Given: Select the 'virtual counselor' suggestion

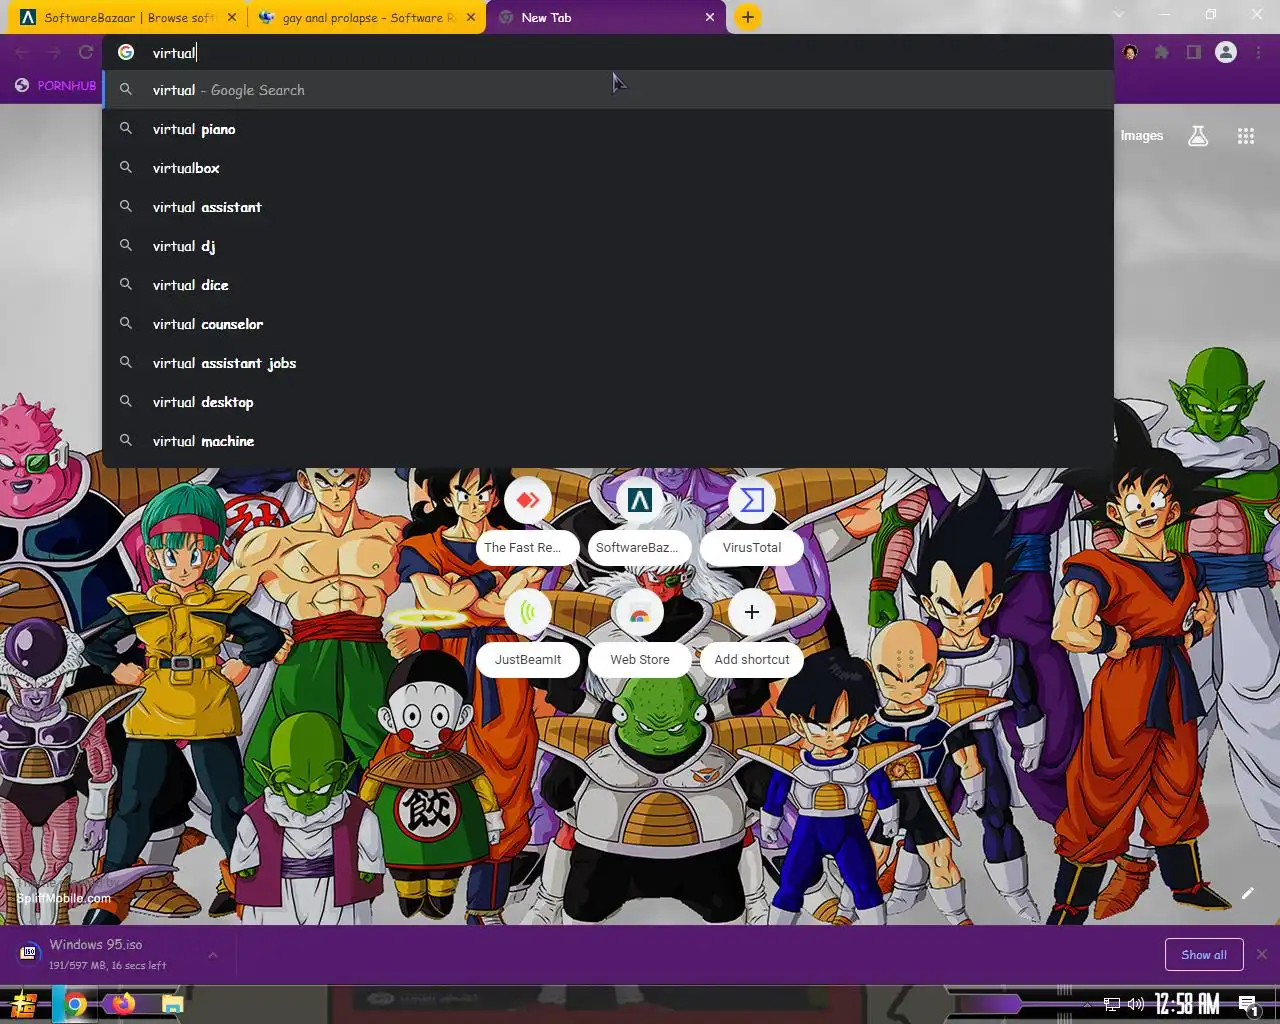Looking at the screenshot, I should 608,324.
